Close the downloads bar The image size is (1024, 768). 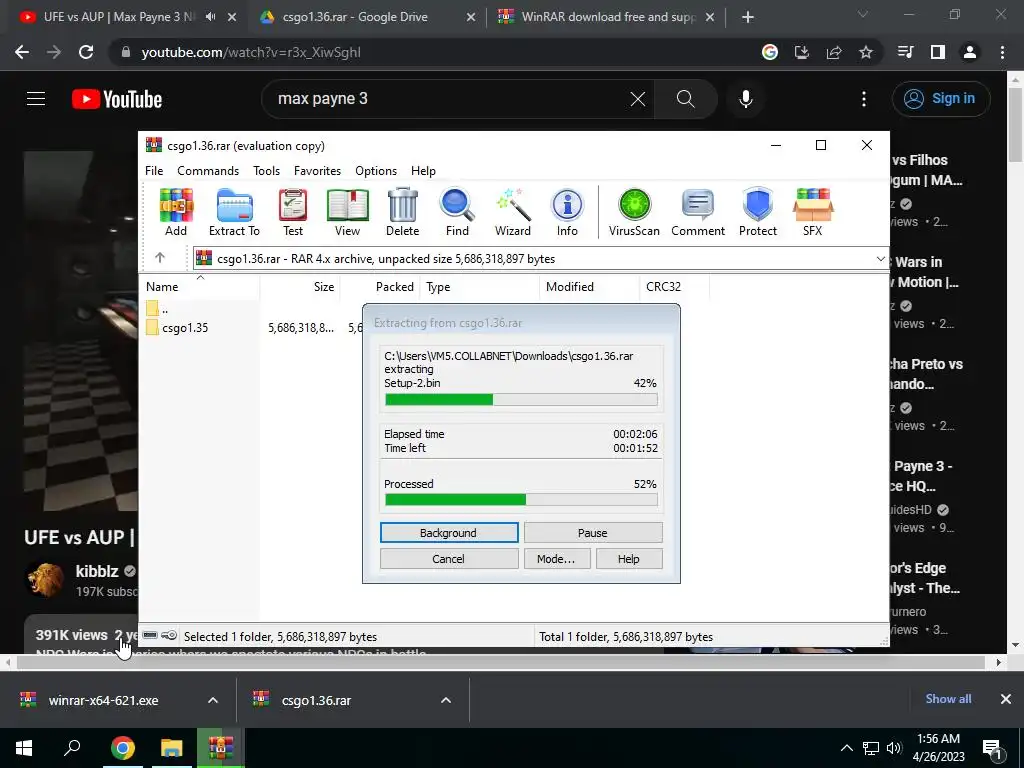tap(1006, 699)
